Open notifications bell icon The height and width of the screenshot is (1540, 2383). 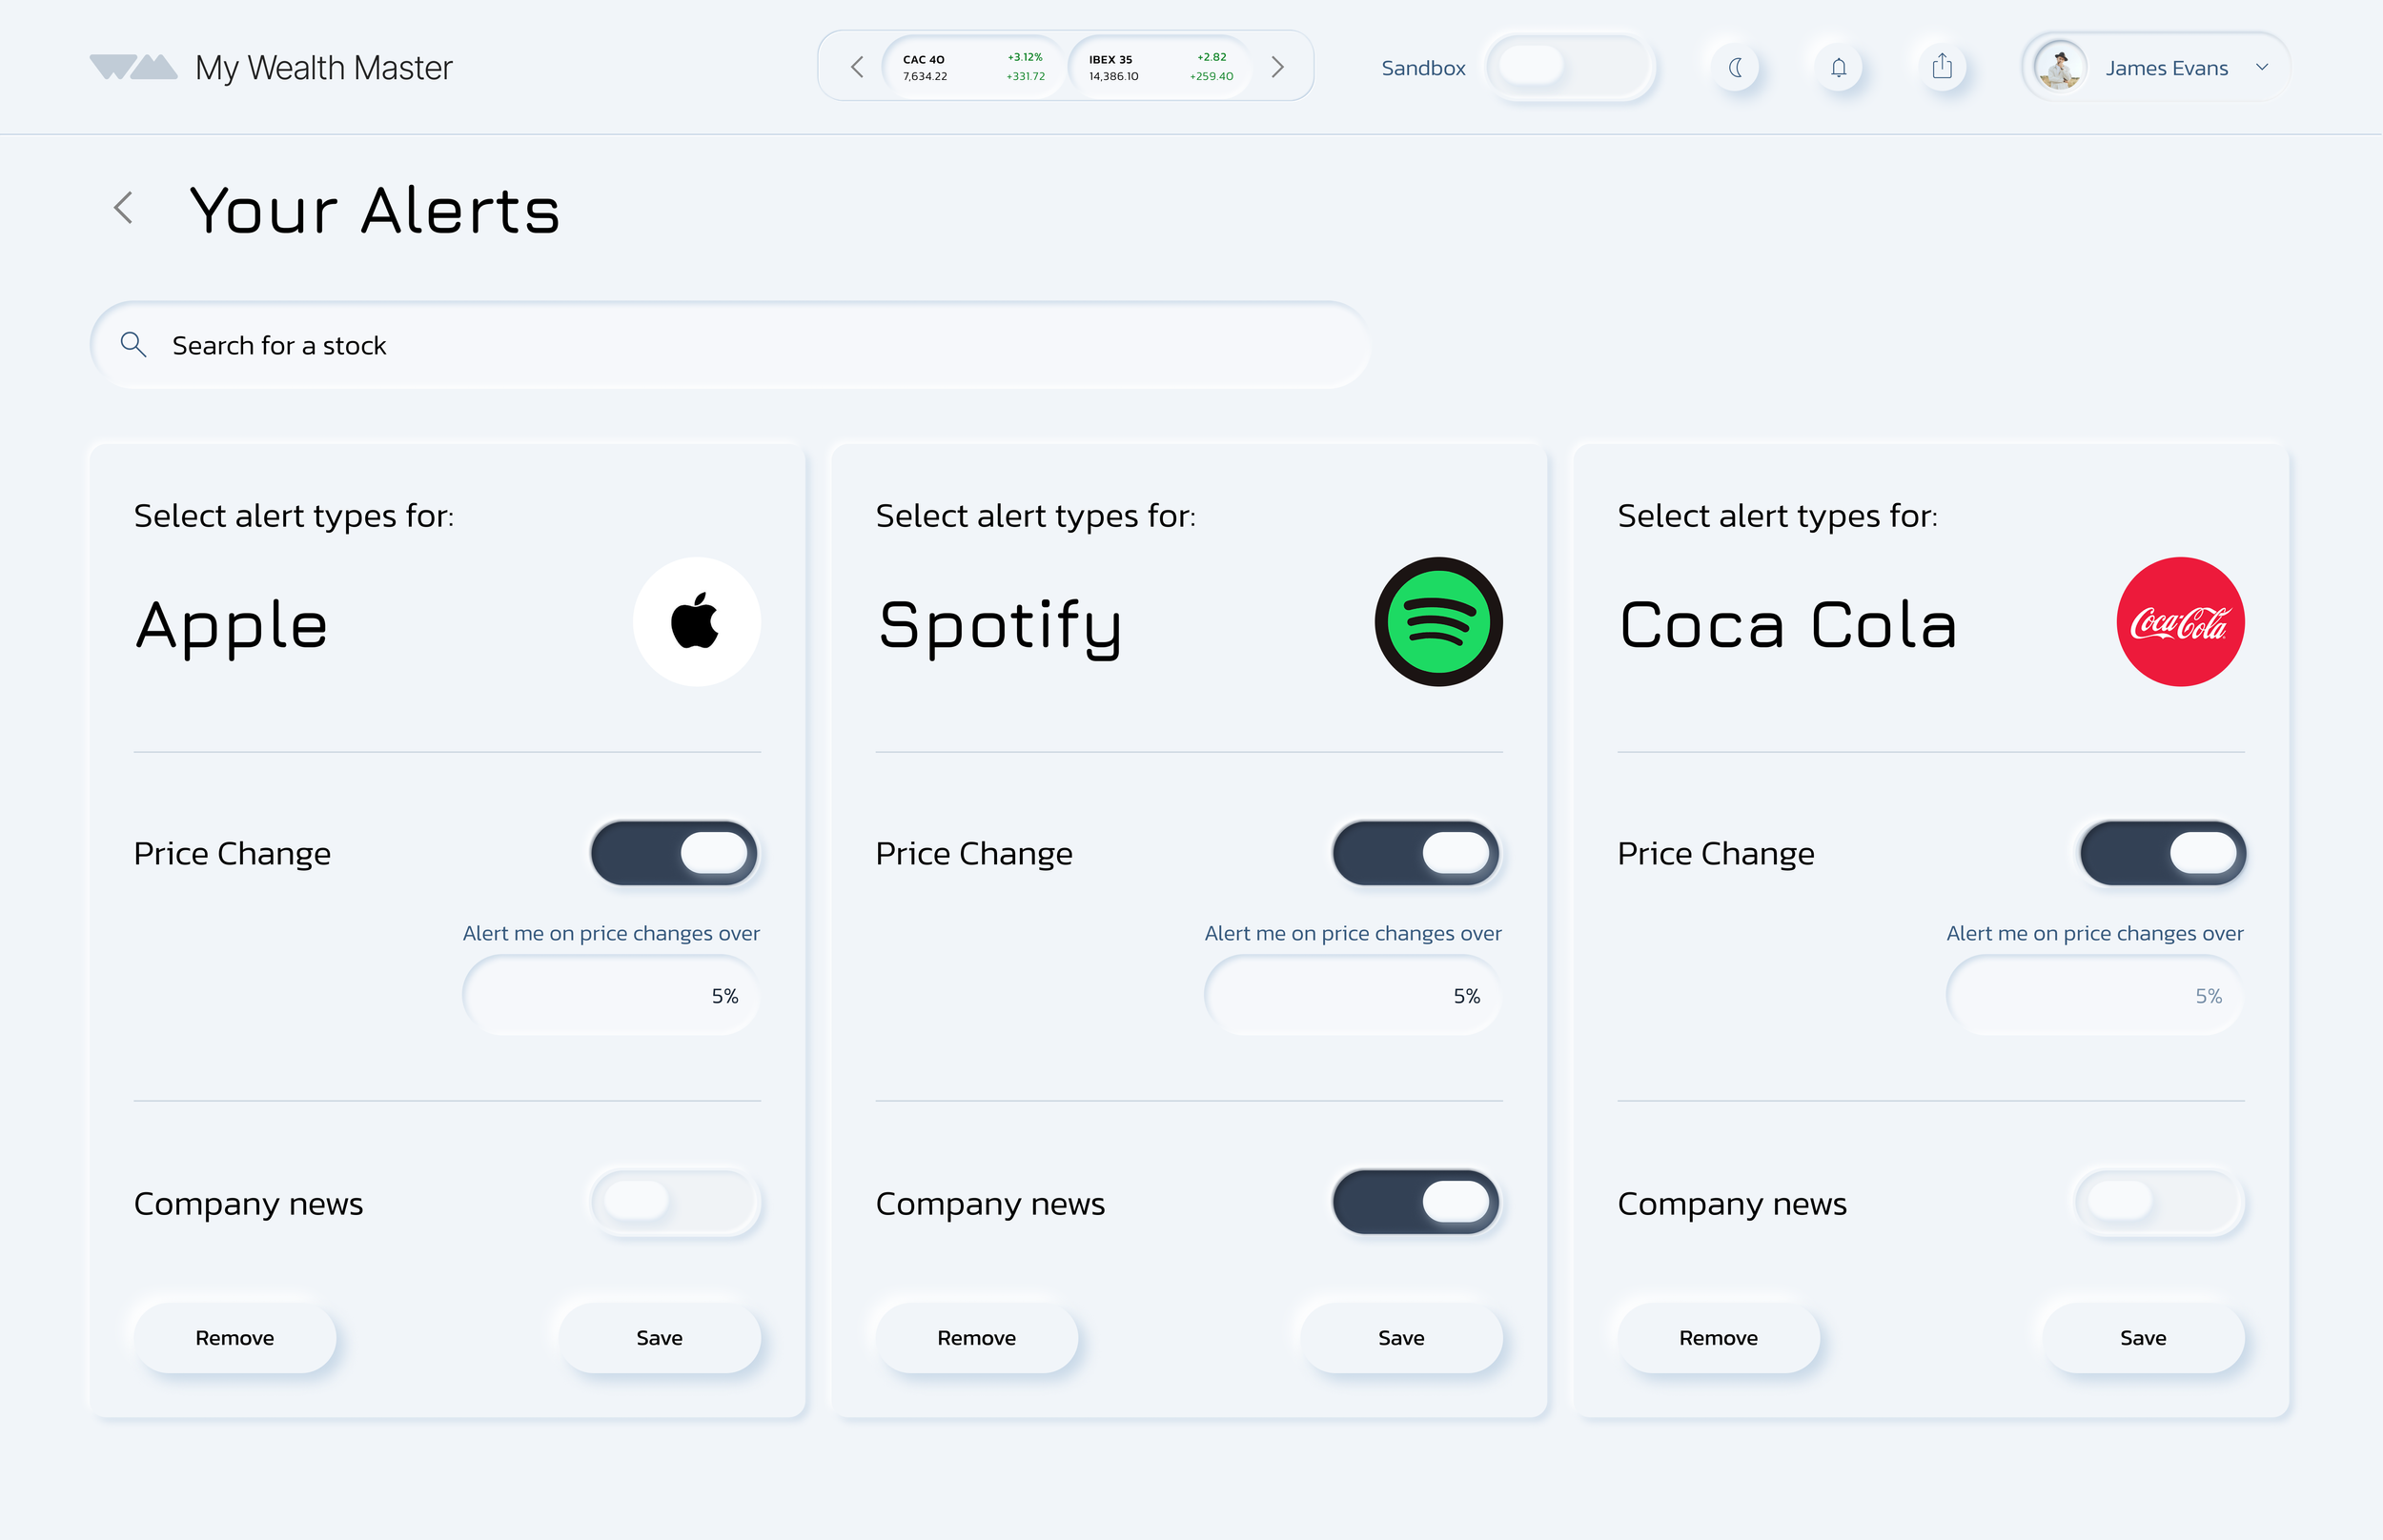click(x=1839, y=67)
